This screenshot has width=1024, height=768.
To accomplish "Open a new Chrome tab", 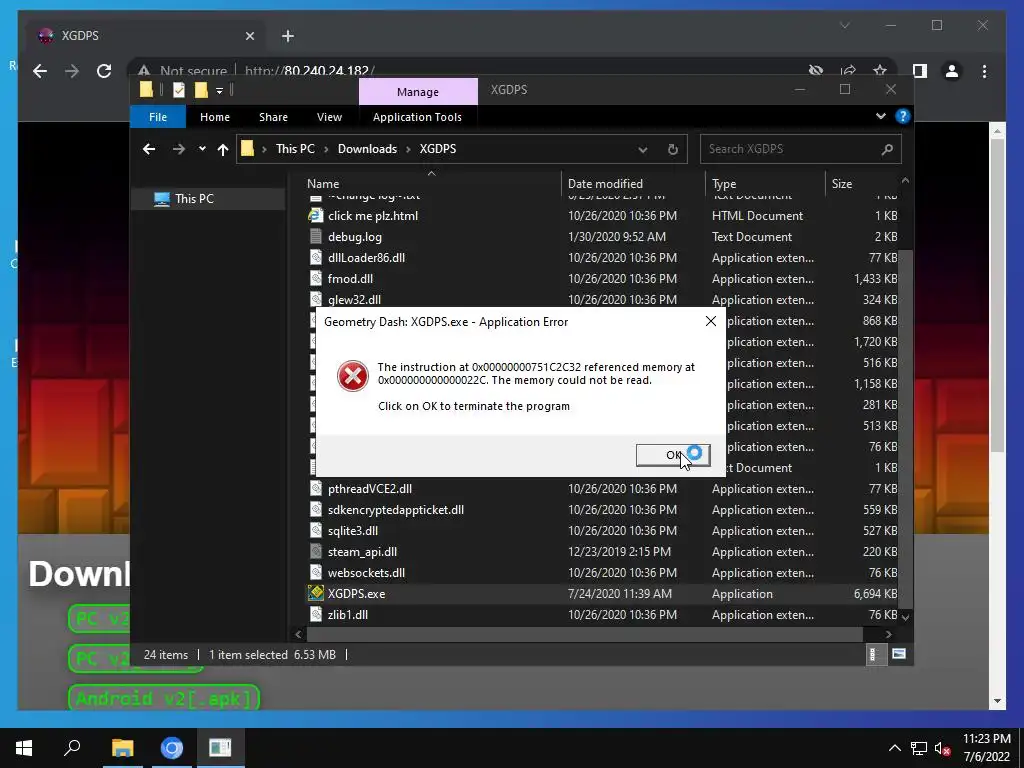I will pos(287,36).
